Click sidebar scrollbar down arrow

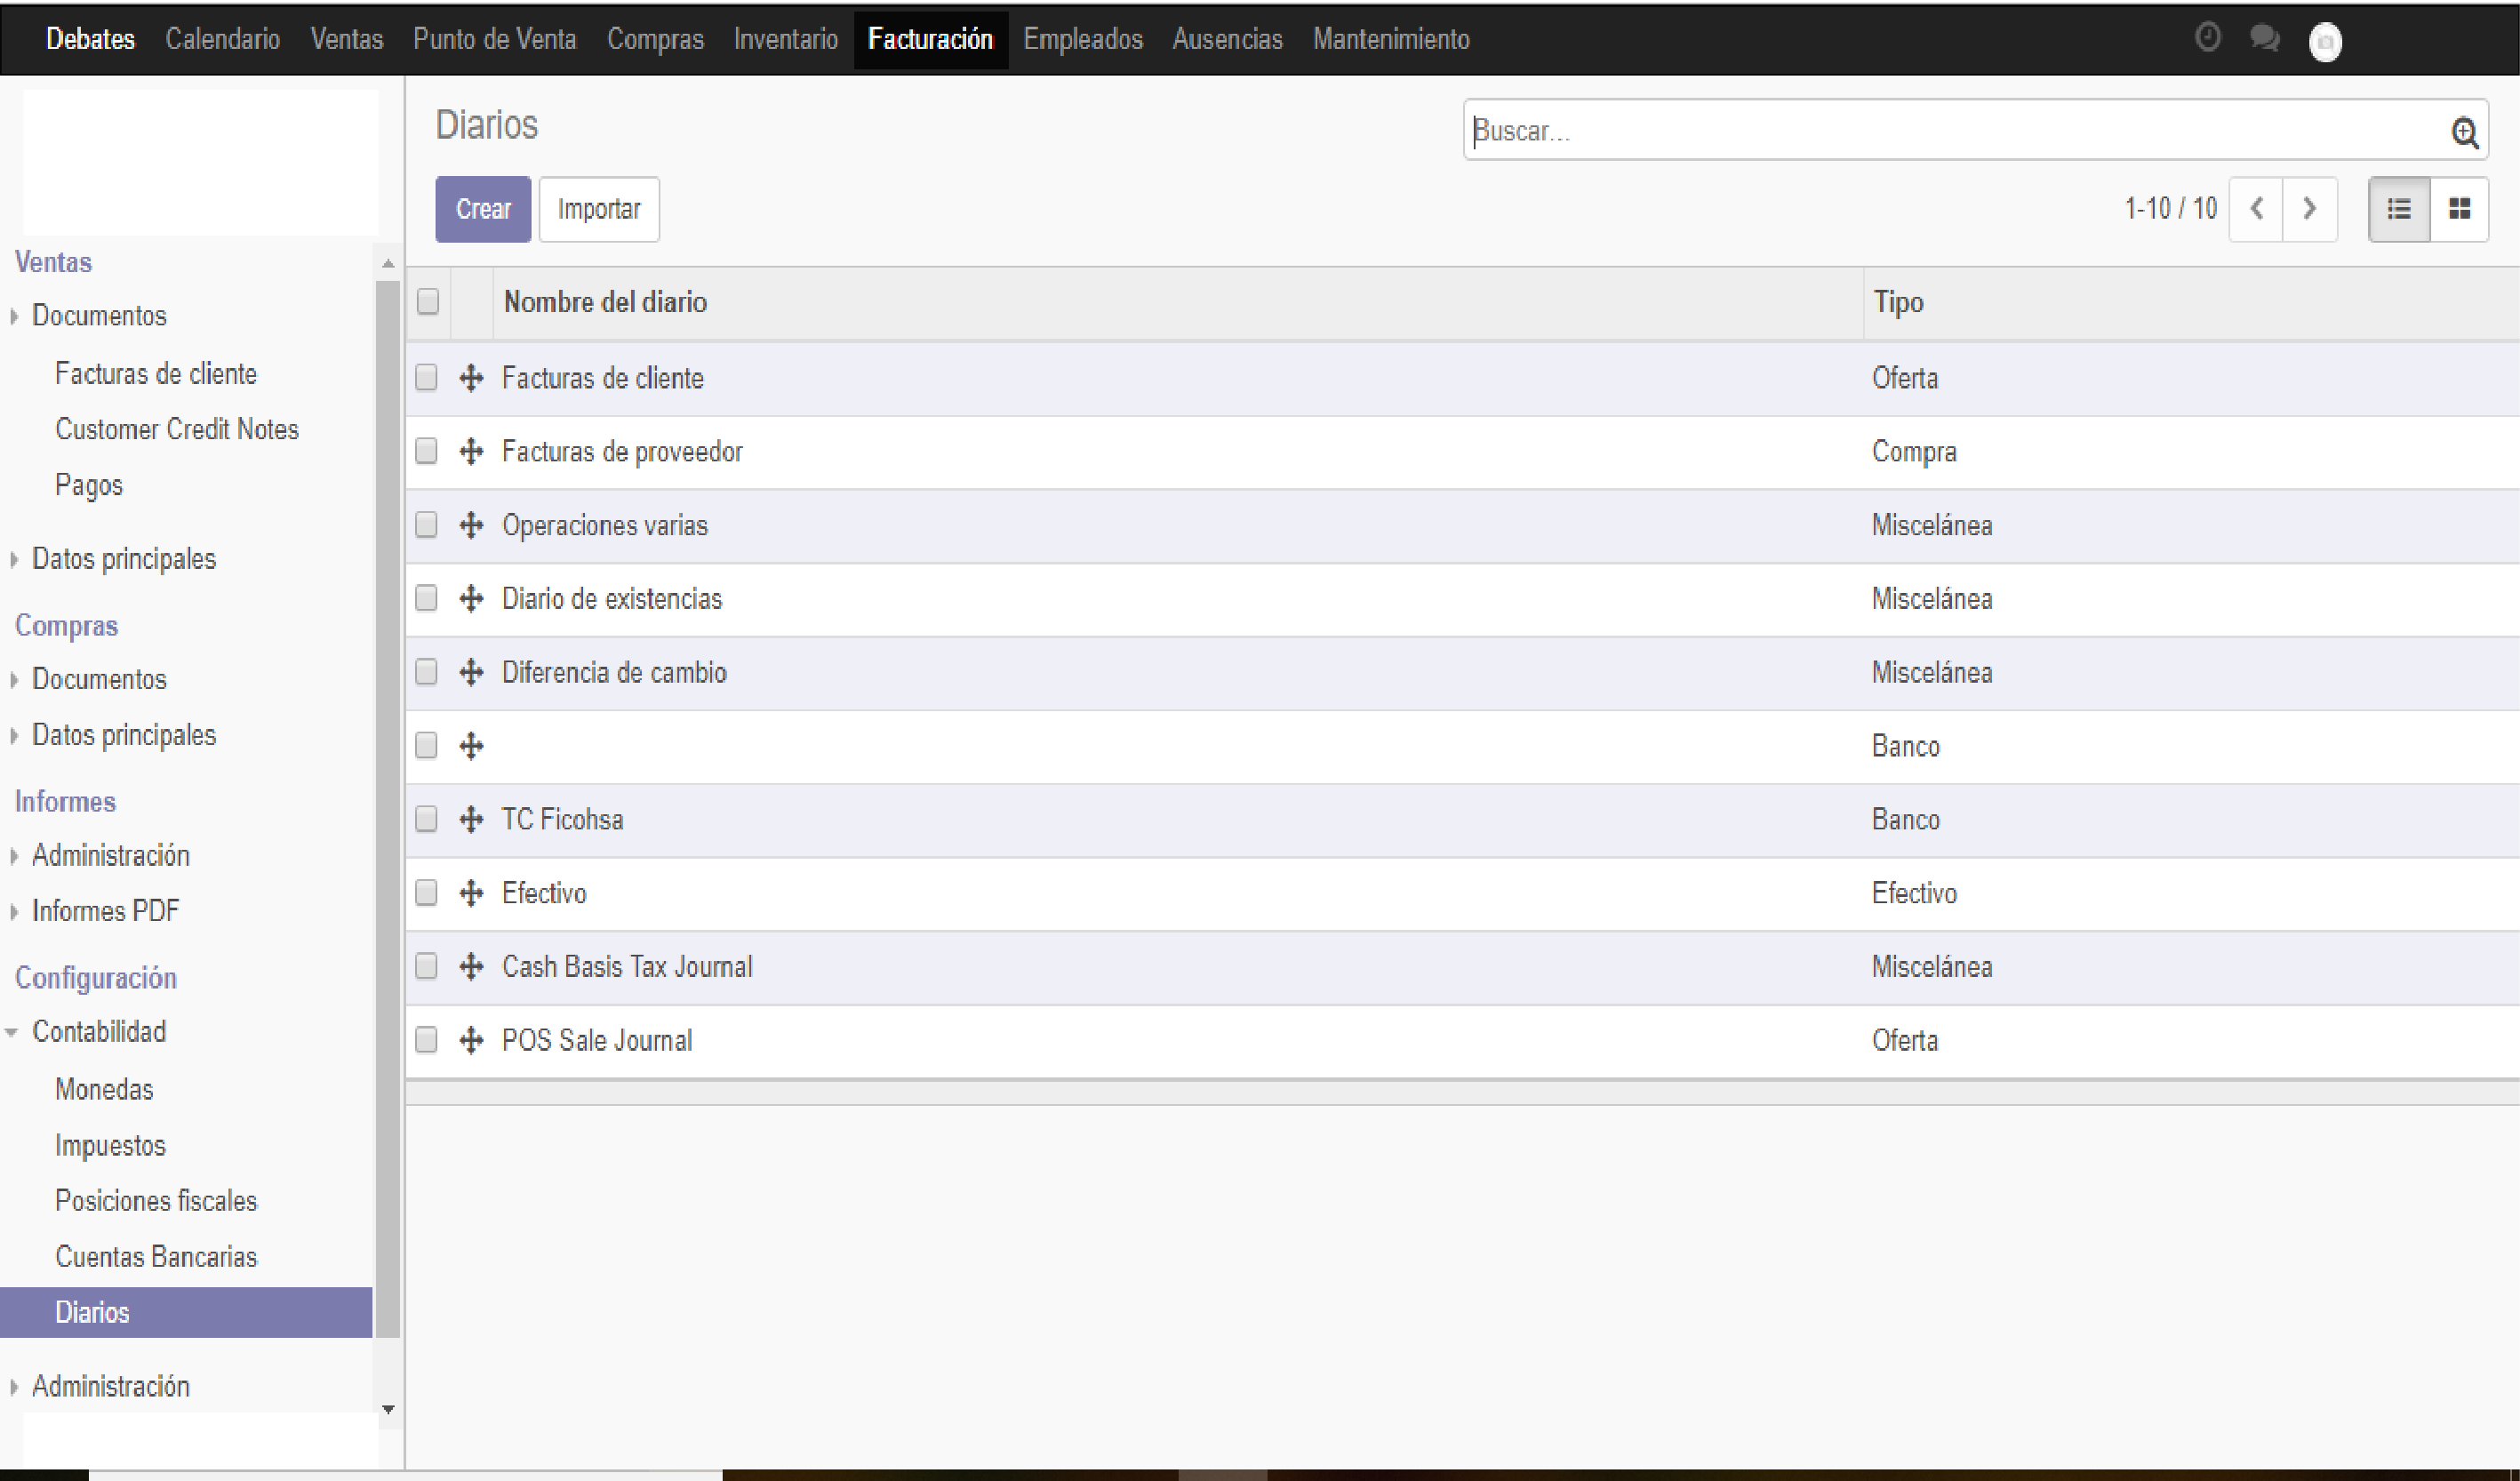tap(388, 1410)
